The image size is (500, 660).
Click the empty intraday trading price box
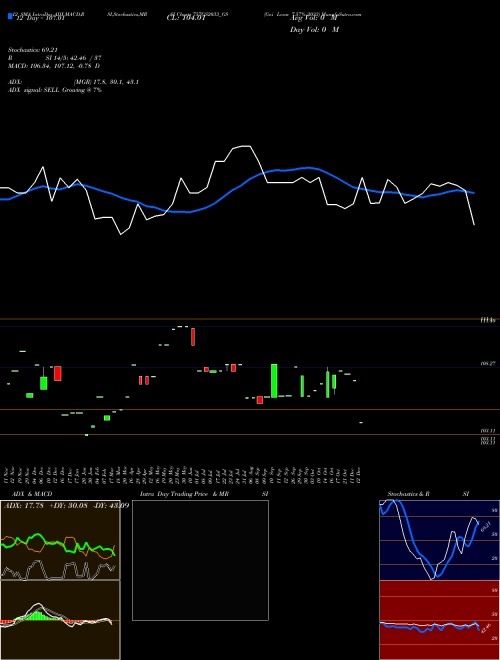pyautogui.click(x=200, y=560)
